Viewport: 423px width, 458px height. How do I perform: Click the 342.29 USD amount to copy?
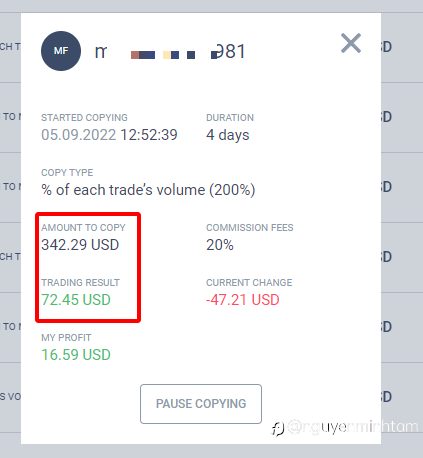80,245
